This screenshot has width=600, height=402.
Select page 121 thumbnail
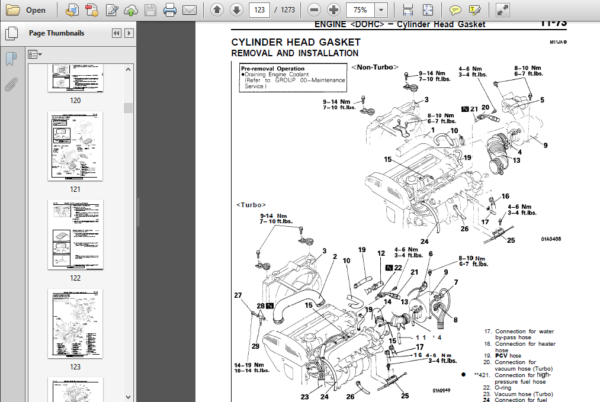75,146
